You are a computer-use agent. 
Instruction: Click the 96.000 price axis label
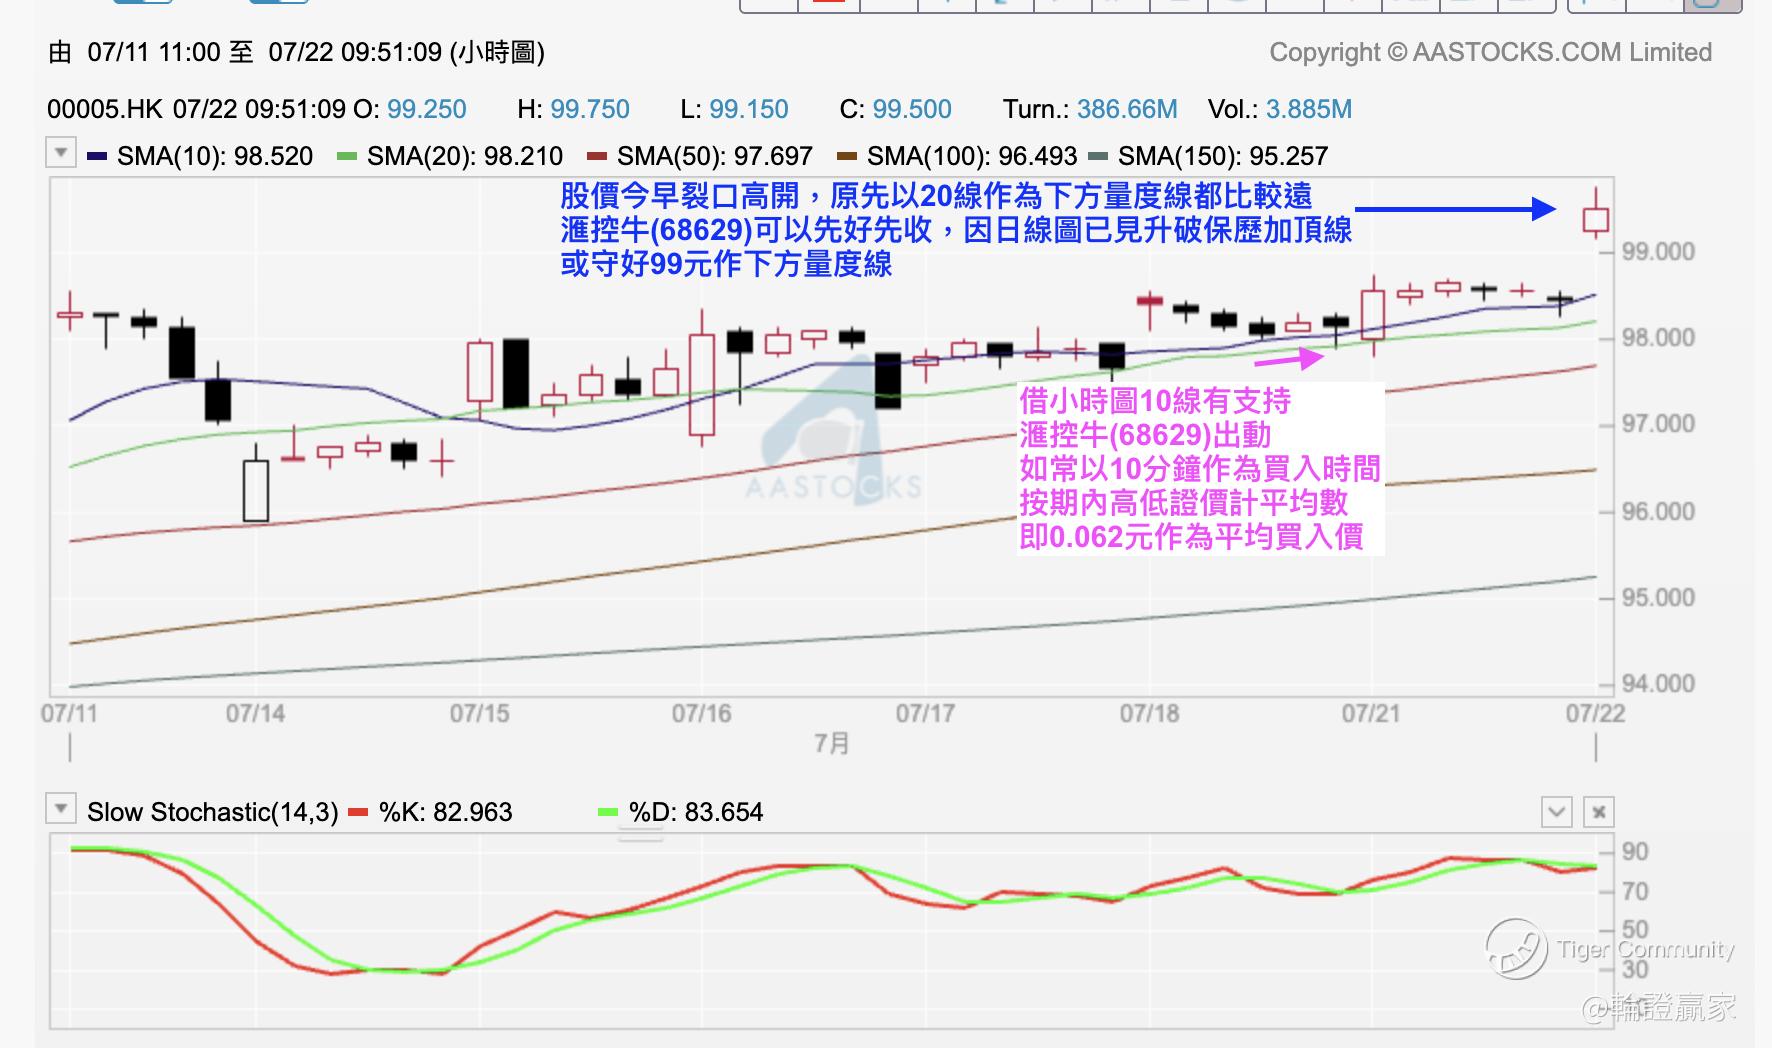pyautogui.click(x=1658, y=511)
